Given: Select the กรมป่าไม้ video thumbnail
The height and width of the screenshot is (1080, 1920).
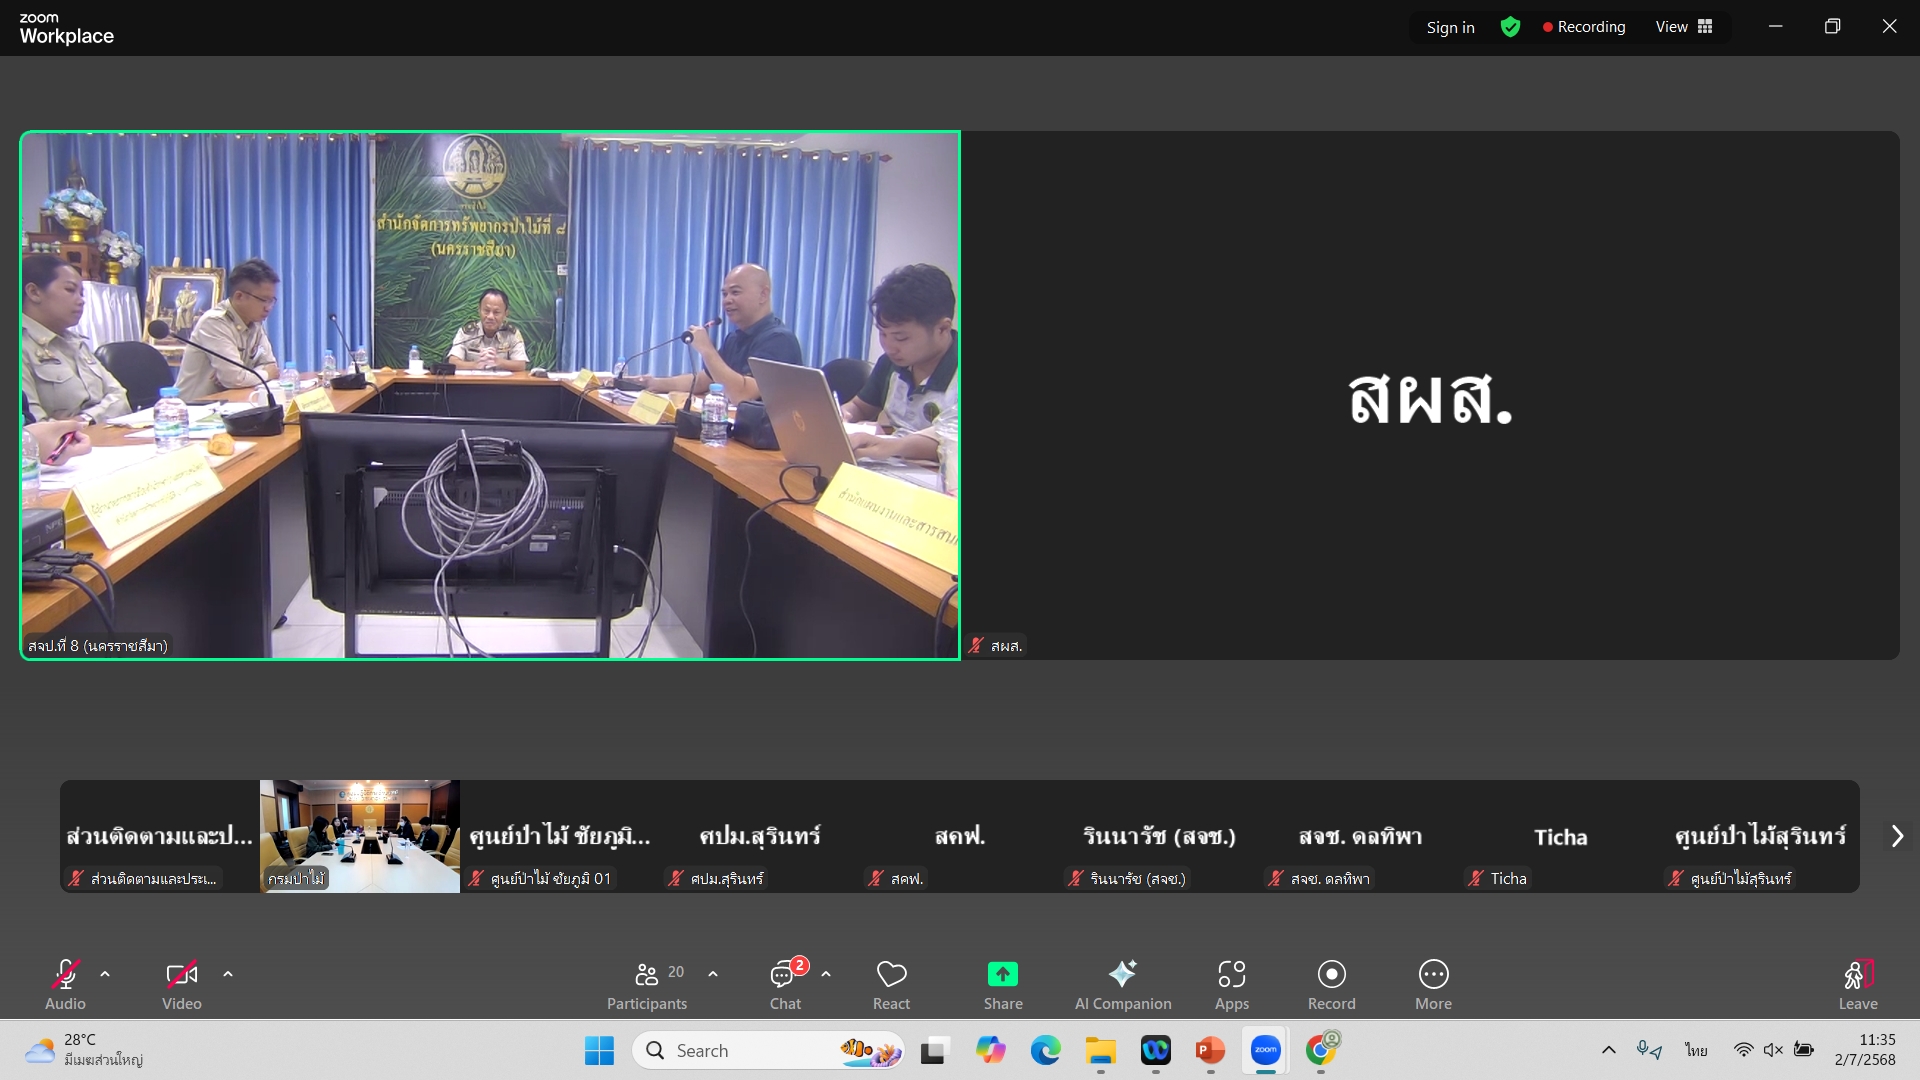Looking at the screenshot, I should 360,836.
